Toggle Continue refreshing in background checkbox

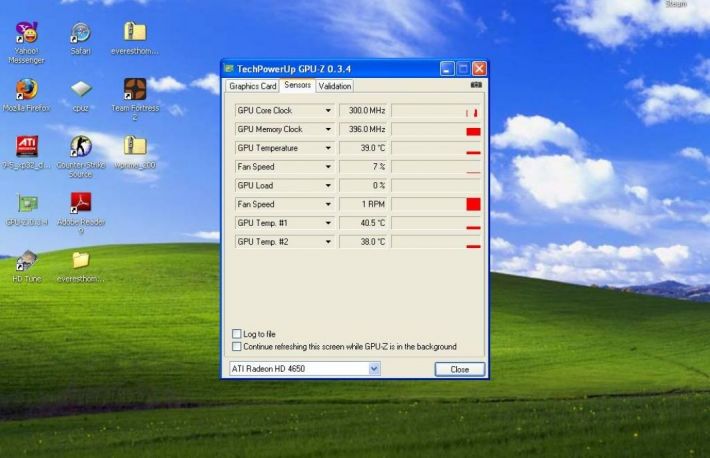[x=237, y=347]
